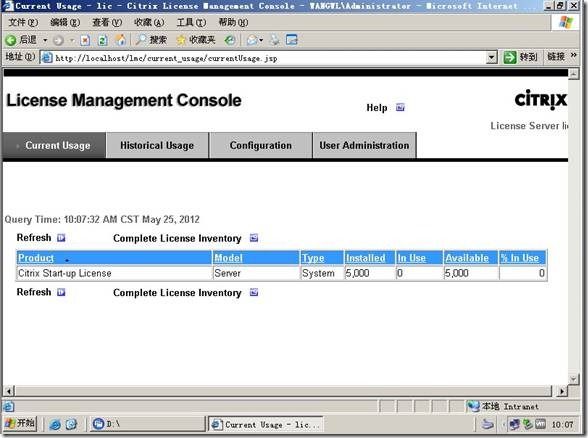Image resolution: width=588 pixels, height=438 pixels.
Task: Click lower Complete License Inventory link
Action: [177, 293]
